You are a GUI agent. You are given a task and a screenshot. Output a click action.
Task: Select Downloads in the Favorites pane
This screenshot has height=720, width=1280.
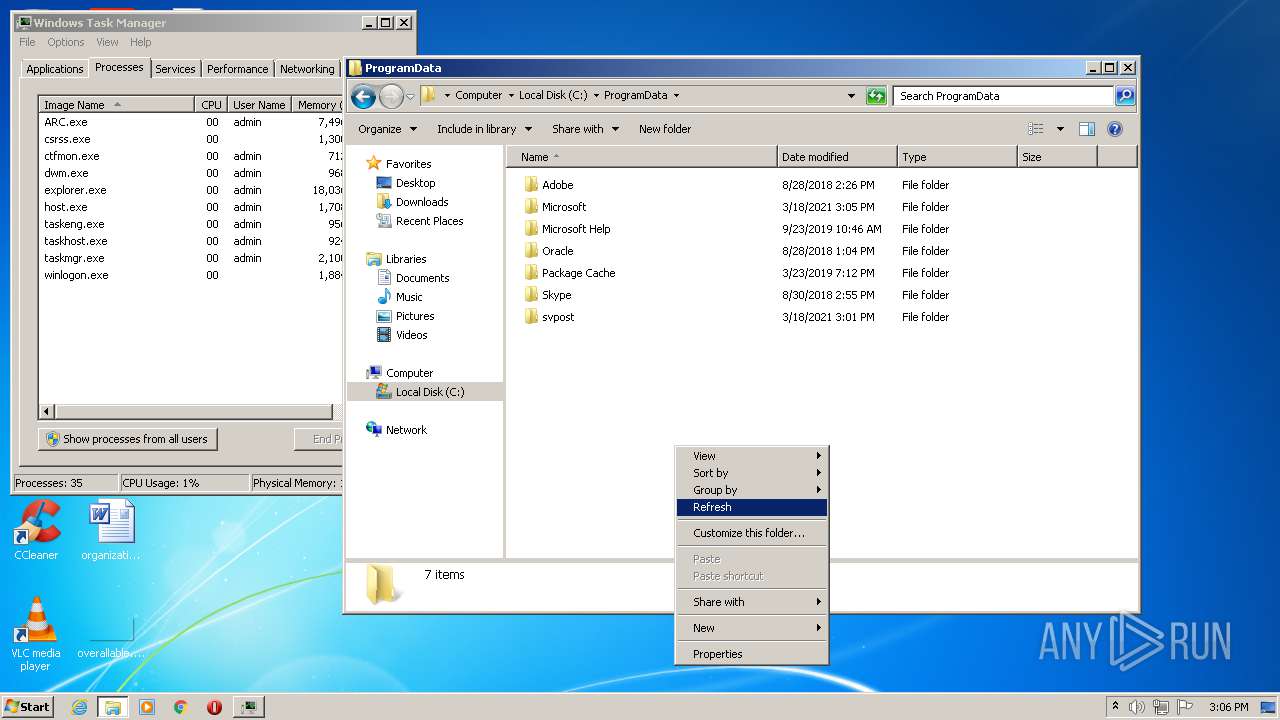(x=421, y=202)
